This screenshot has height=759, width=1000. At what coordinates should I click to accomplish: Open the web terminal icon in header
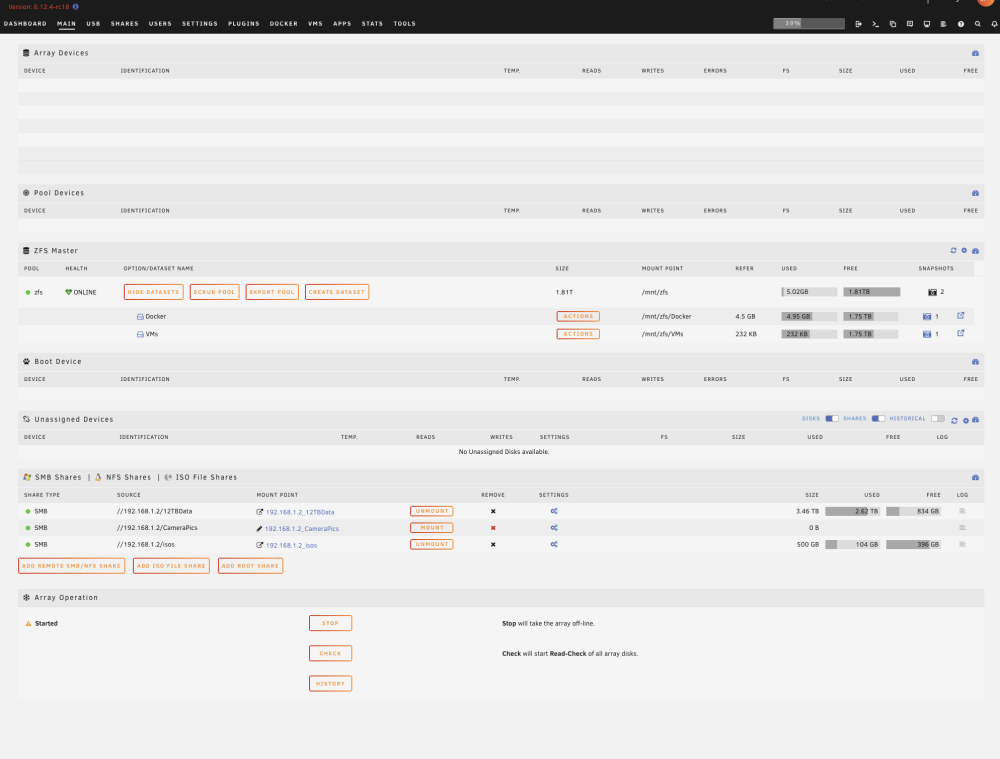876,24
